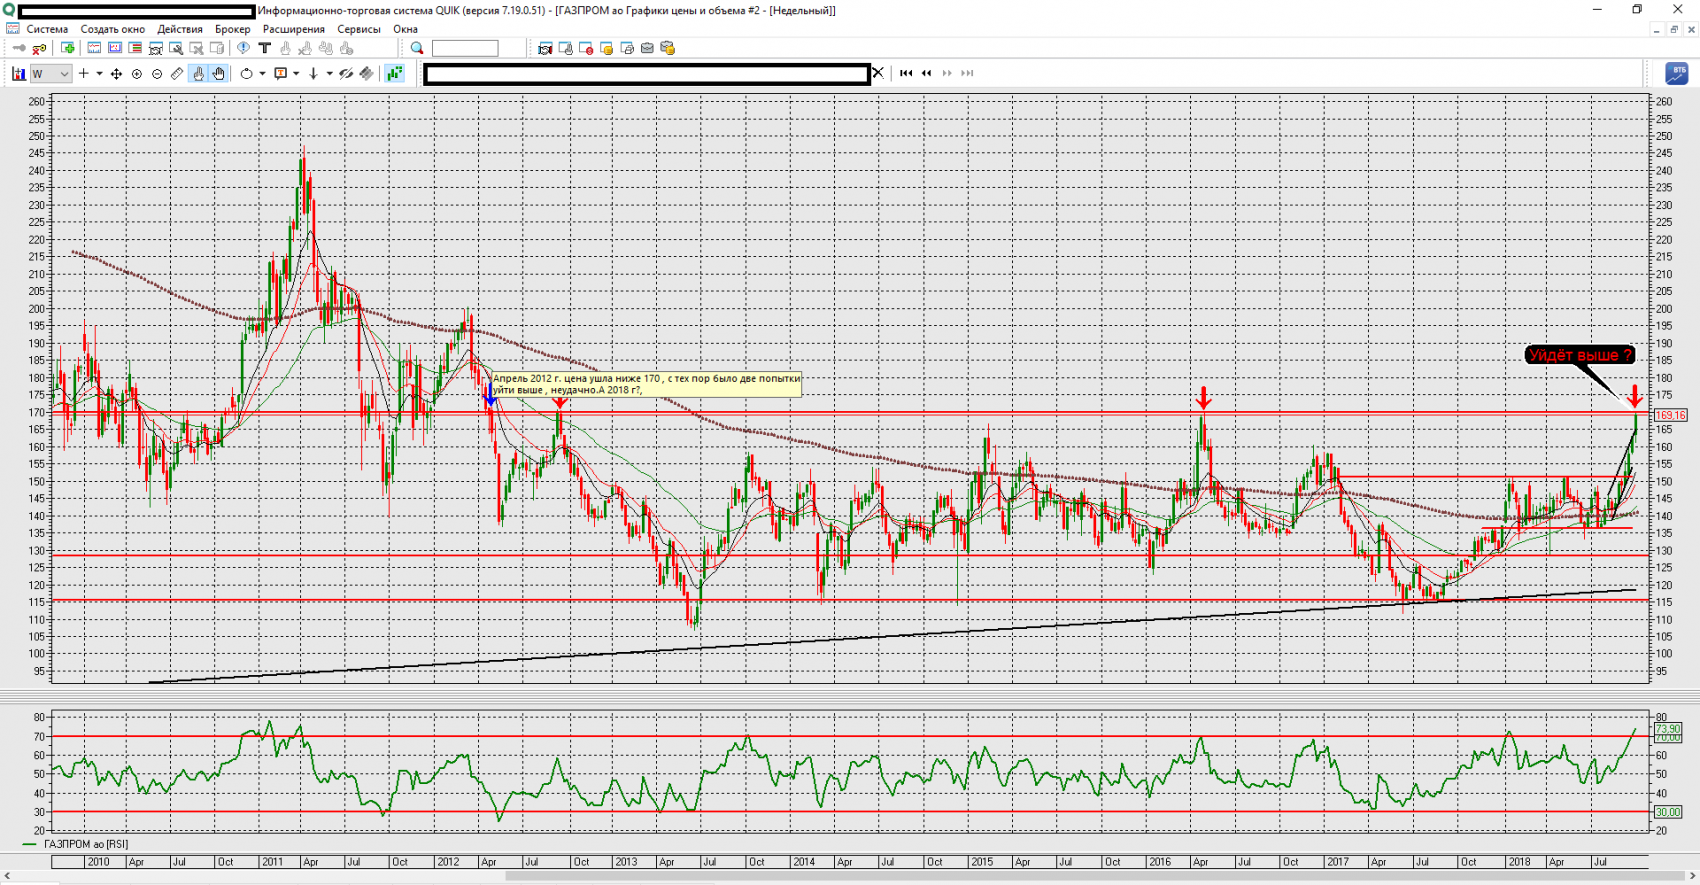The width and height of the screenshot is (1700, 885).
Task: Toggle the open hand pan mode button
Action: click(218, 74)
